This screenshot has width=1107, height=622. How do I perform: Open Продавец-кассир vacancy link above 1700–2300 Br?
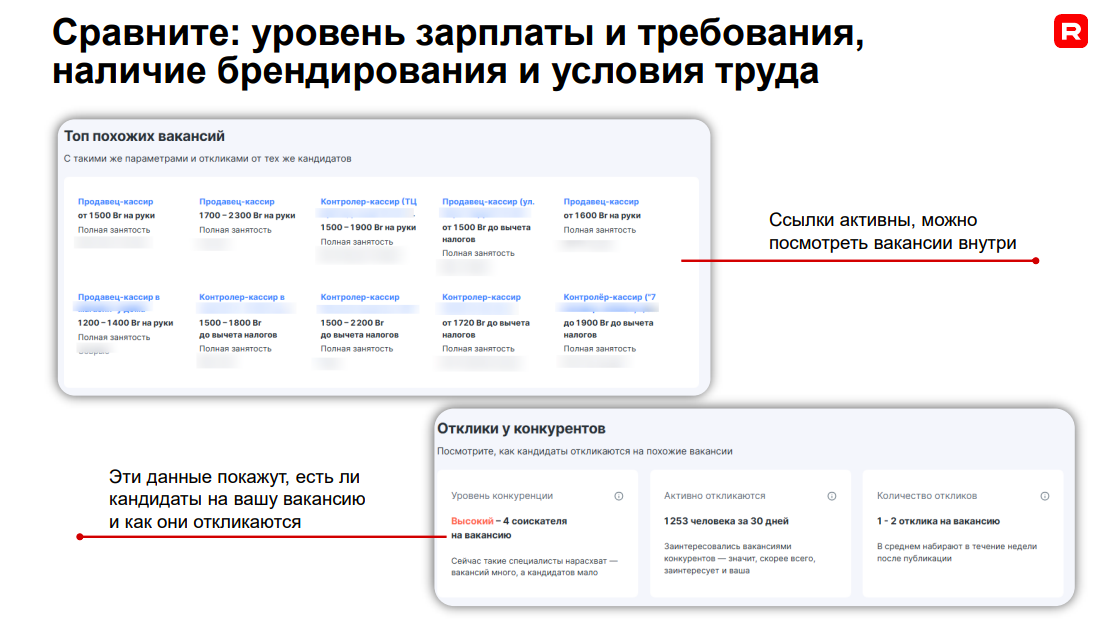click(237, 202)
